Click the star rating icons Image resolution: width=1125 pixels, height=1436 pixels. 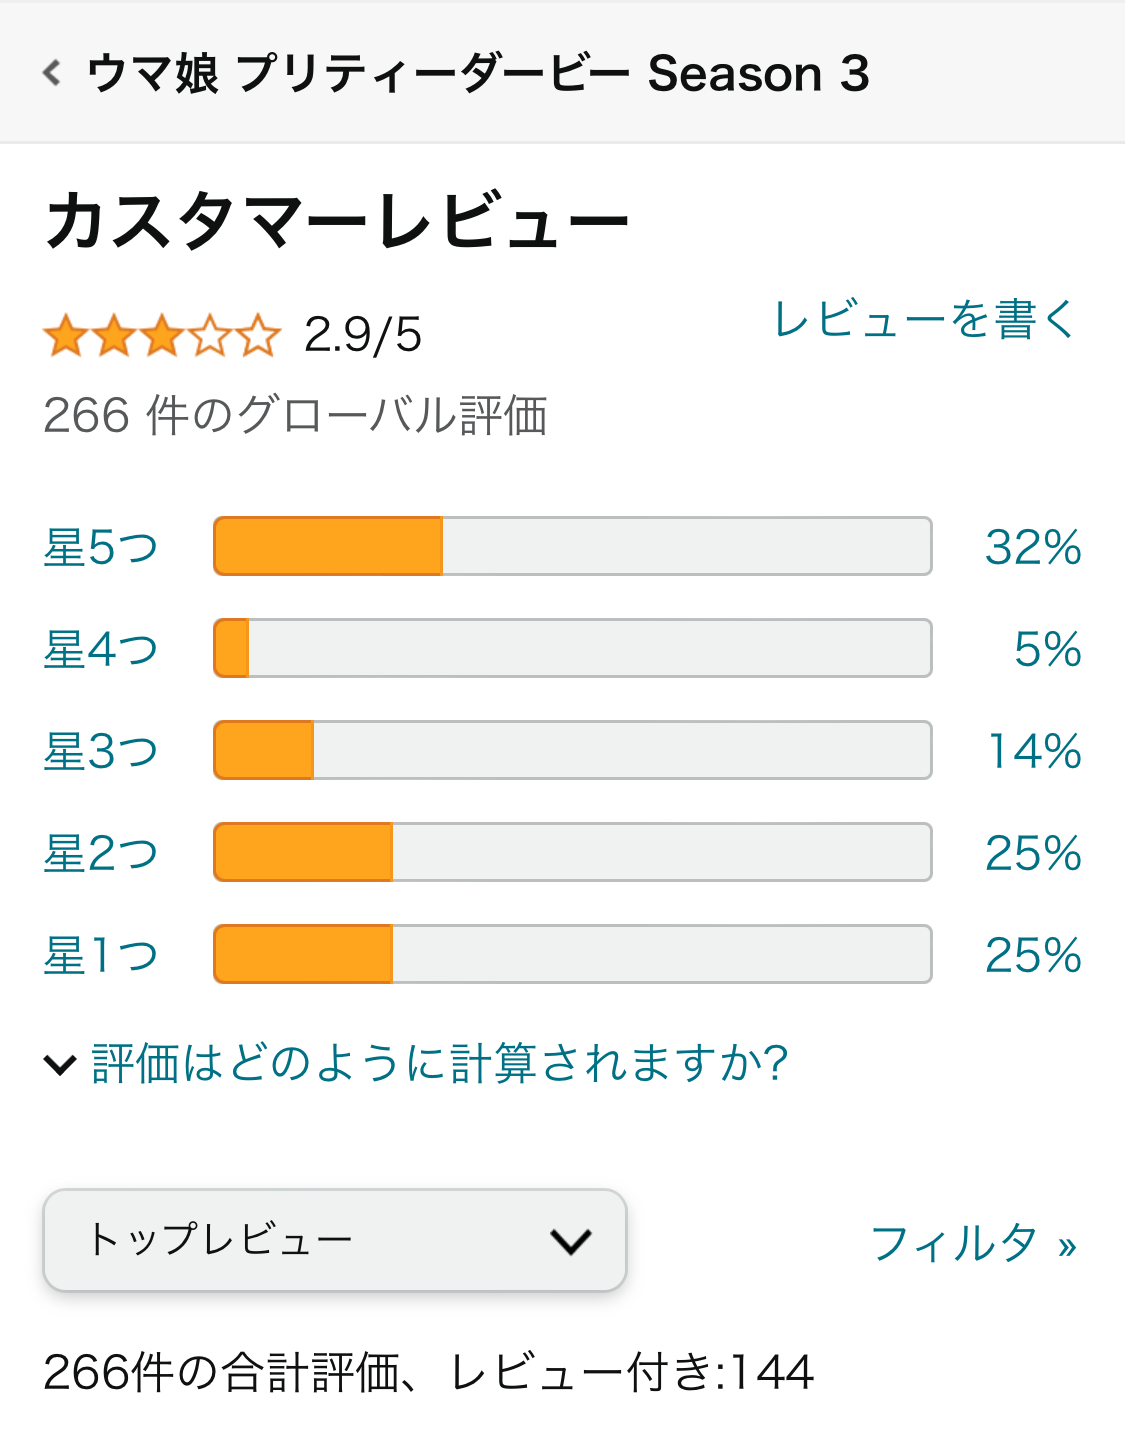tap(161, 335)
